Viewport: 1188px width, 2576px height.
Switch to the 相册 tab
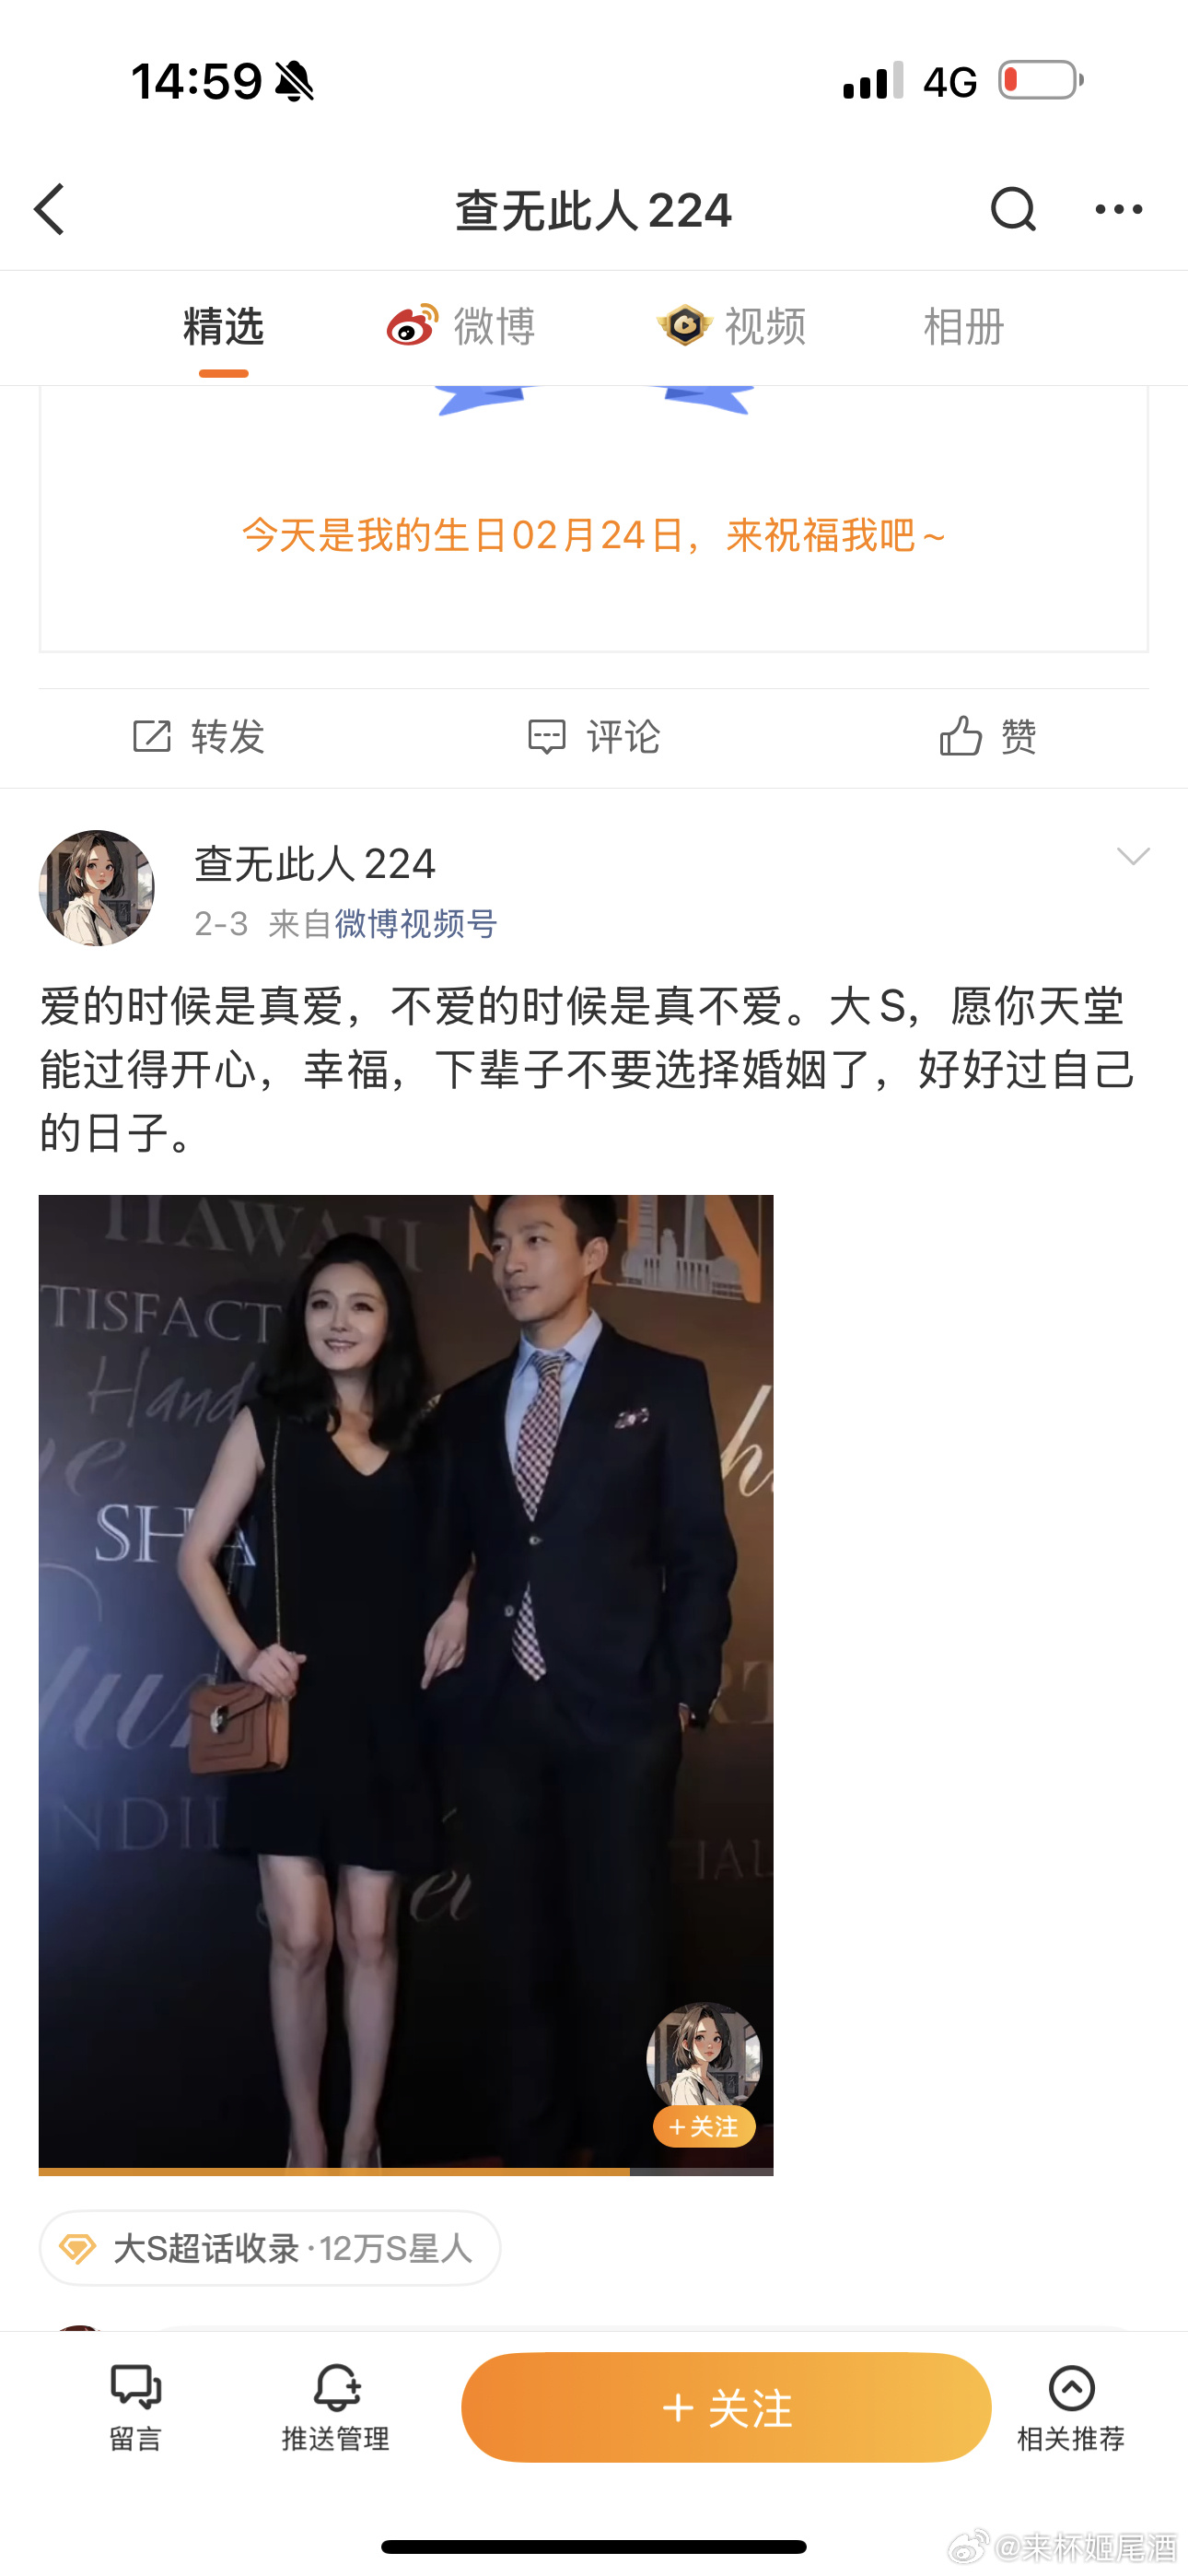[x=963, y=327]
